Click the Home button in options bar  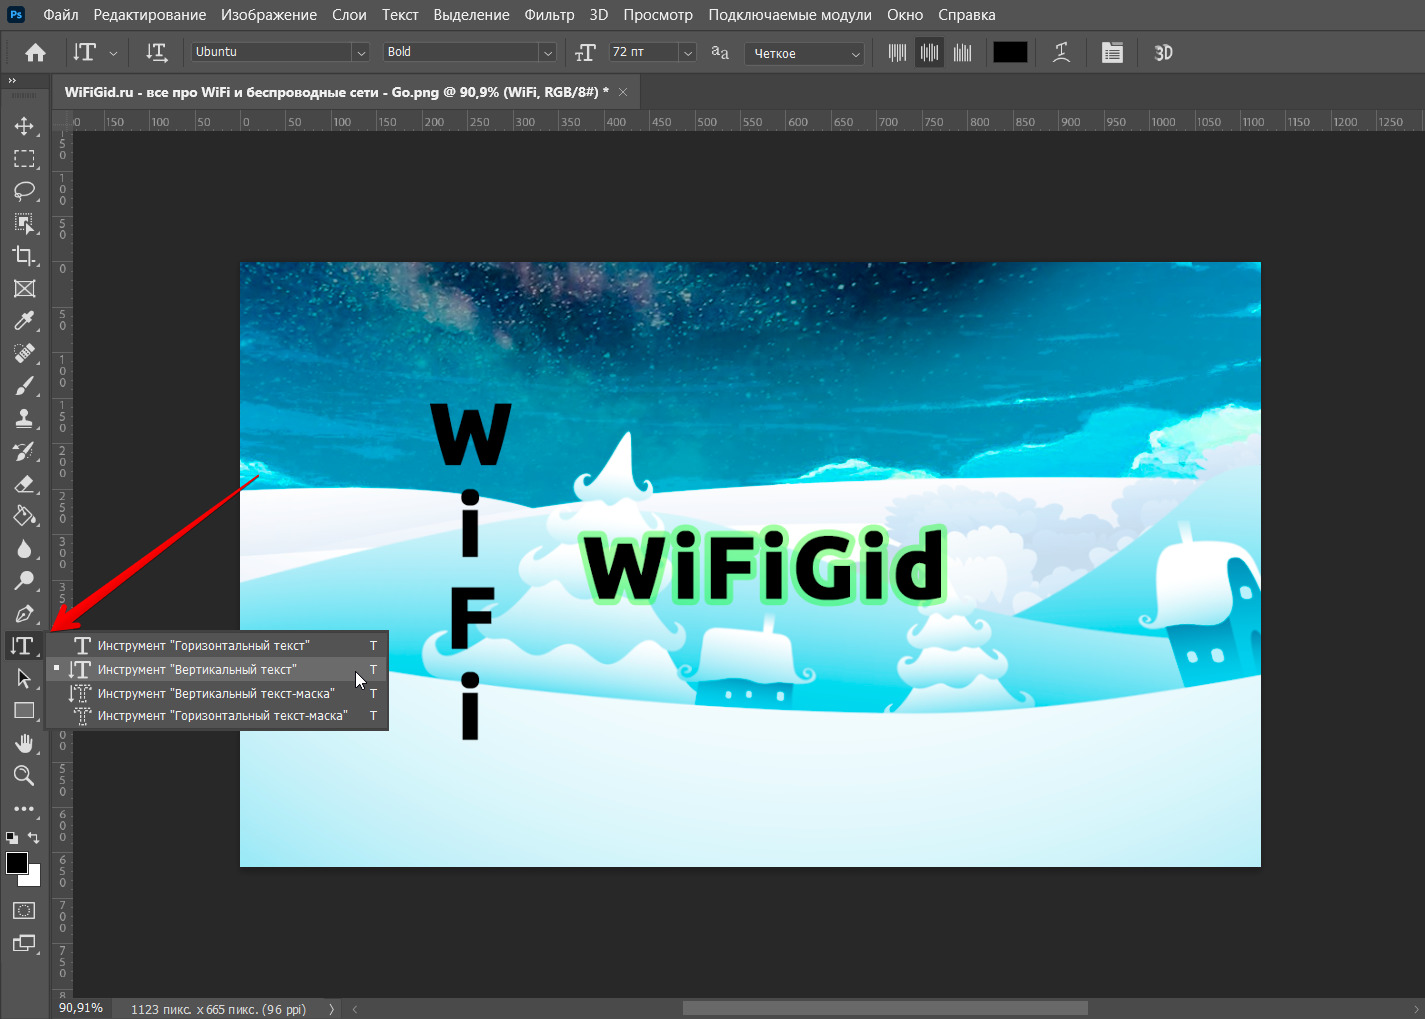tap(35, 53)
